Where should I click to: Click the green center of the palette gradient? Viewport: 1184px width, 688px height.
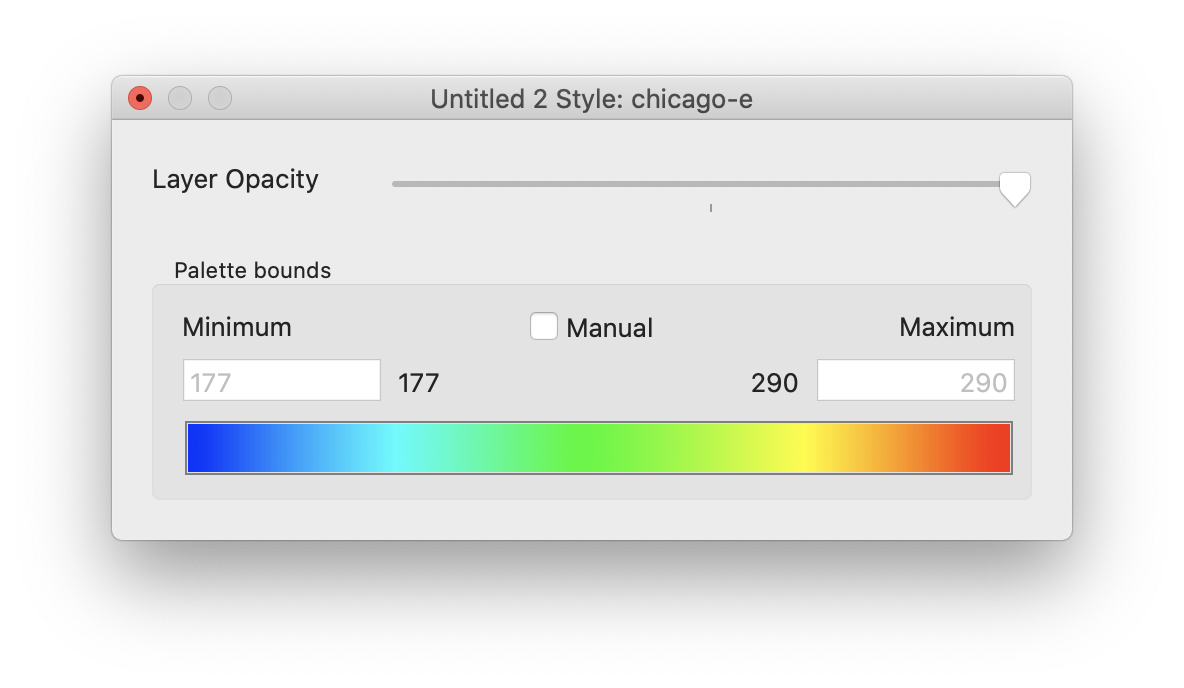tap(598, 447)
